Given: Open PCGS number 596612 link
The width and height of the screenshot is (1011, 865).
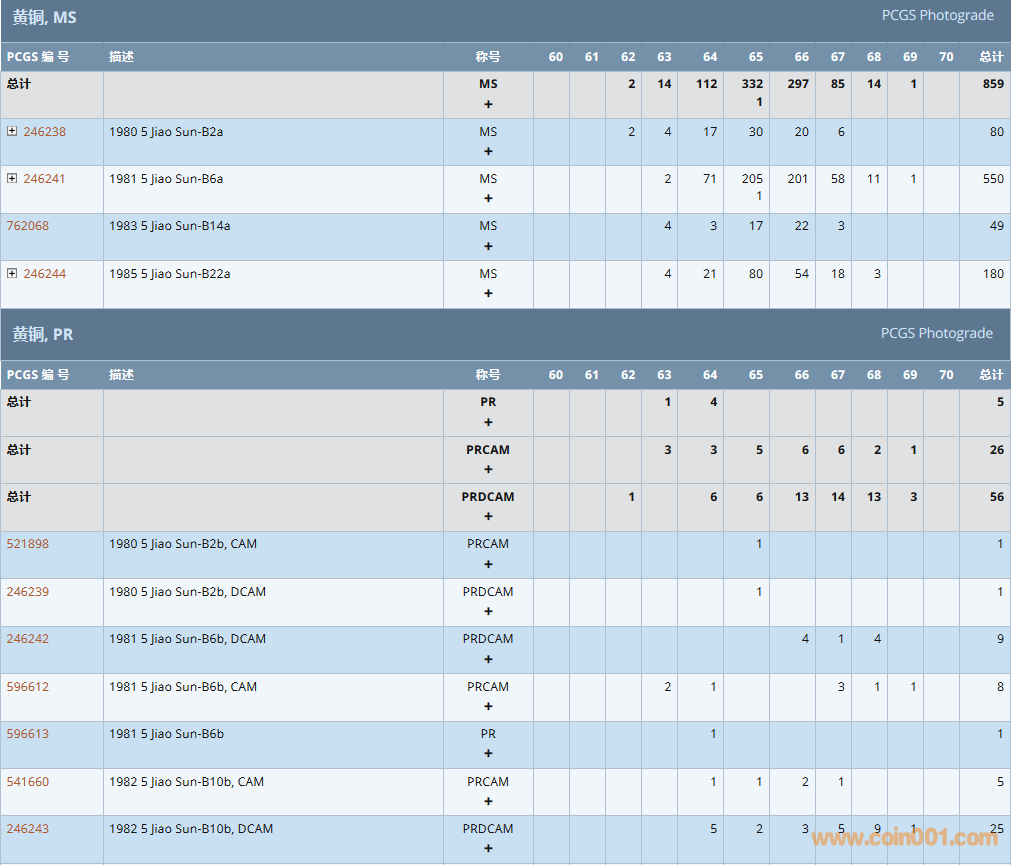Looking at the screenshot, I should coord(27,687).
